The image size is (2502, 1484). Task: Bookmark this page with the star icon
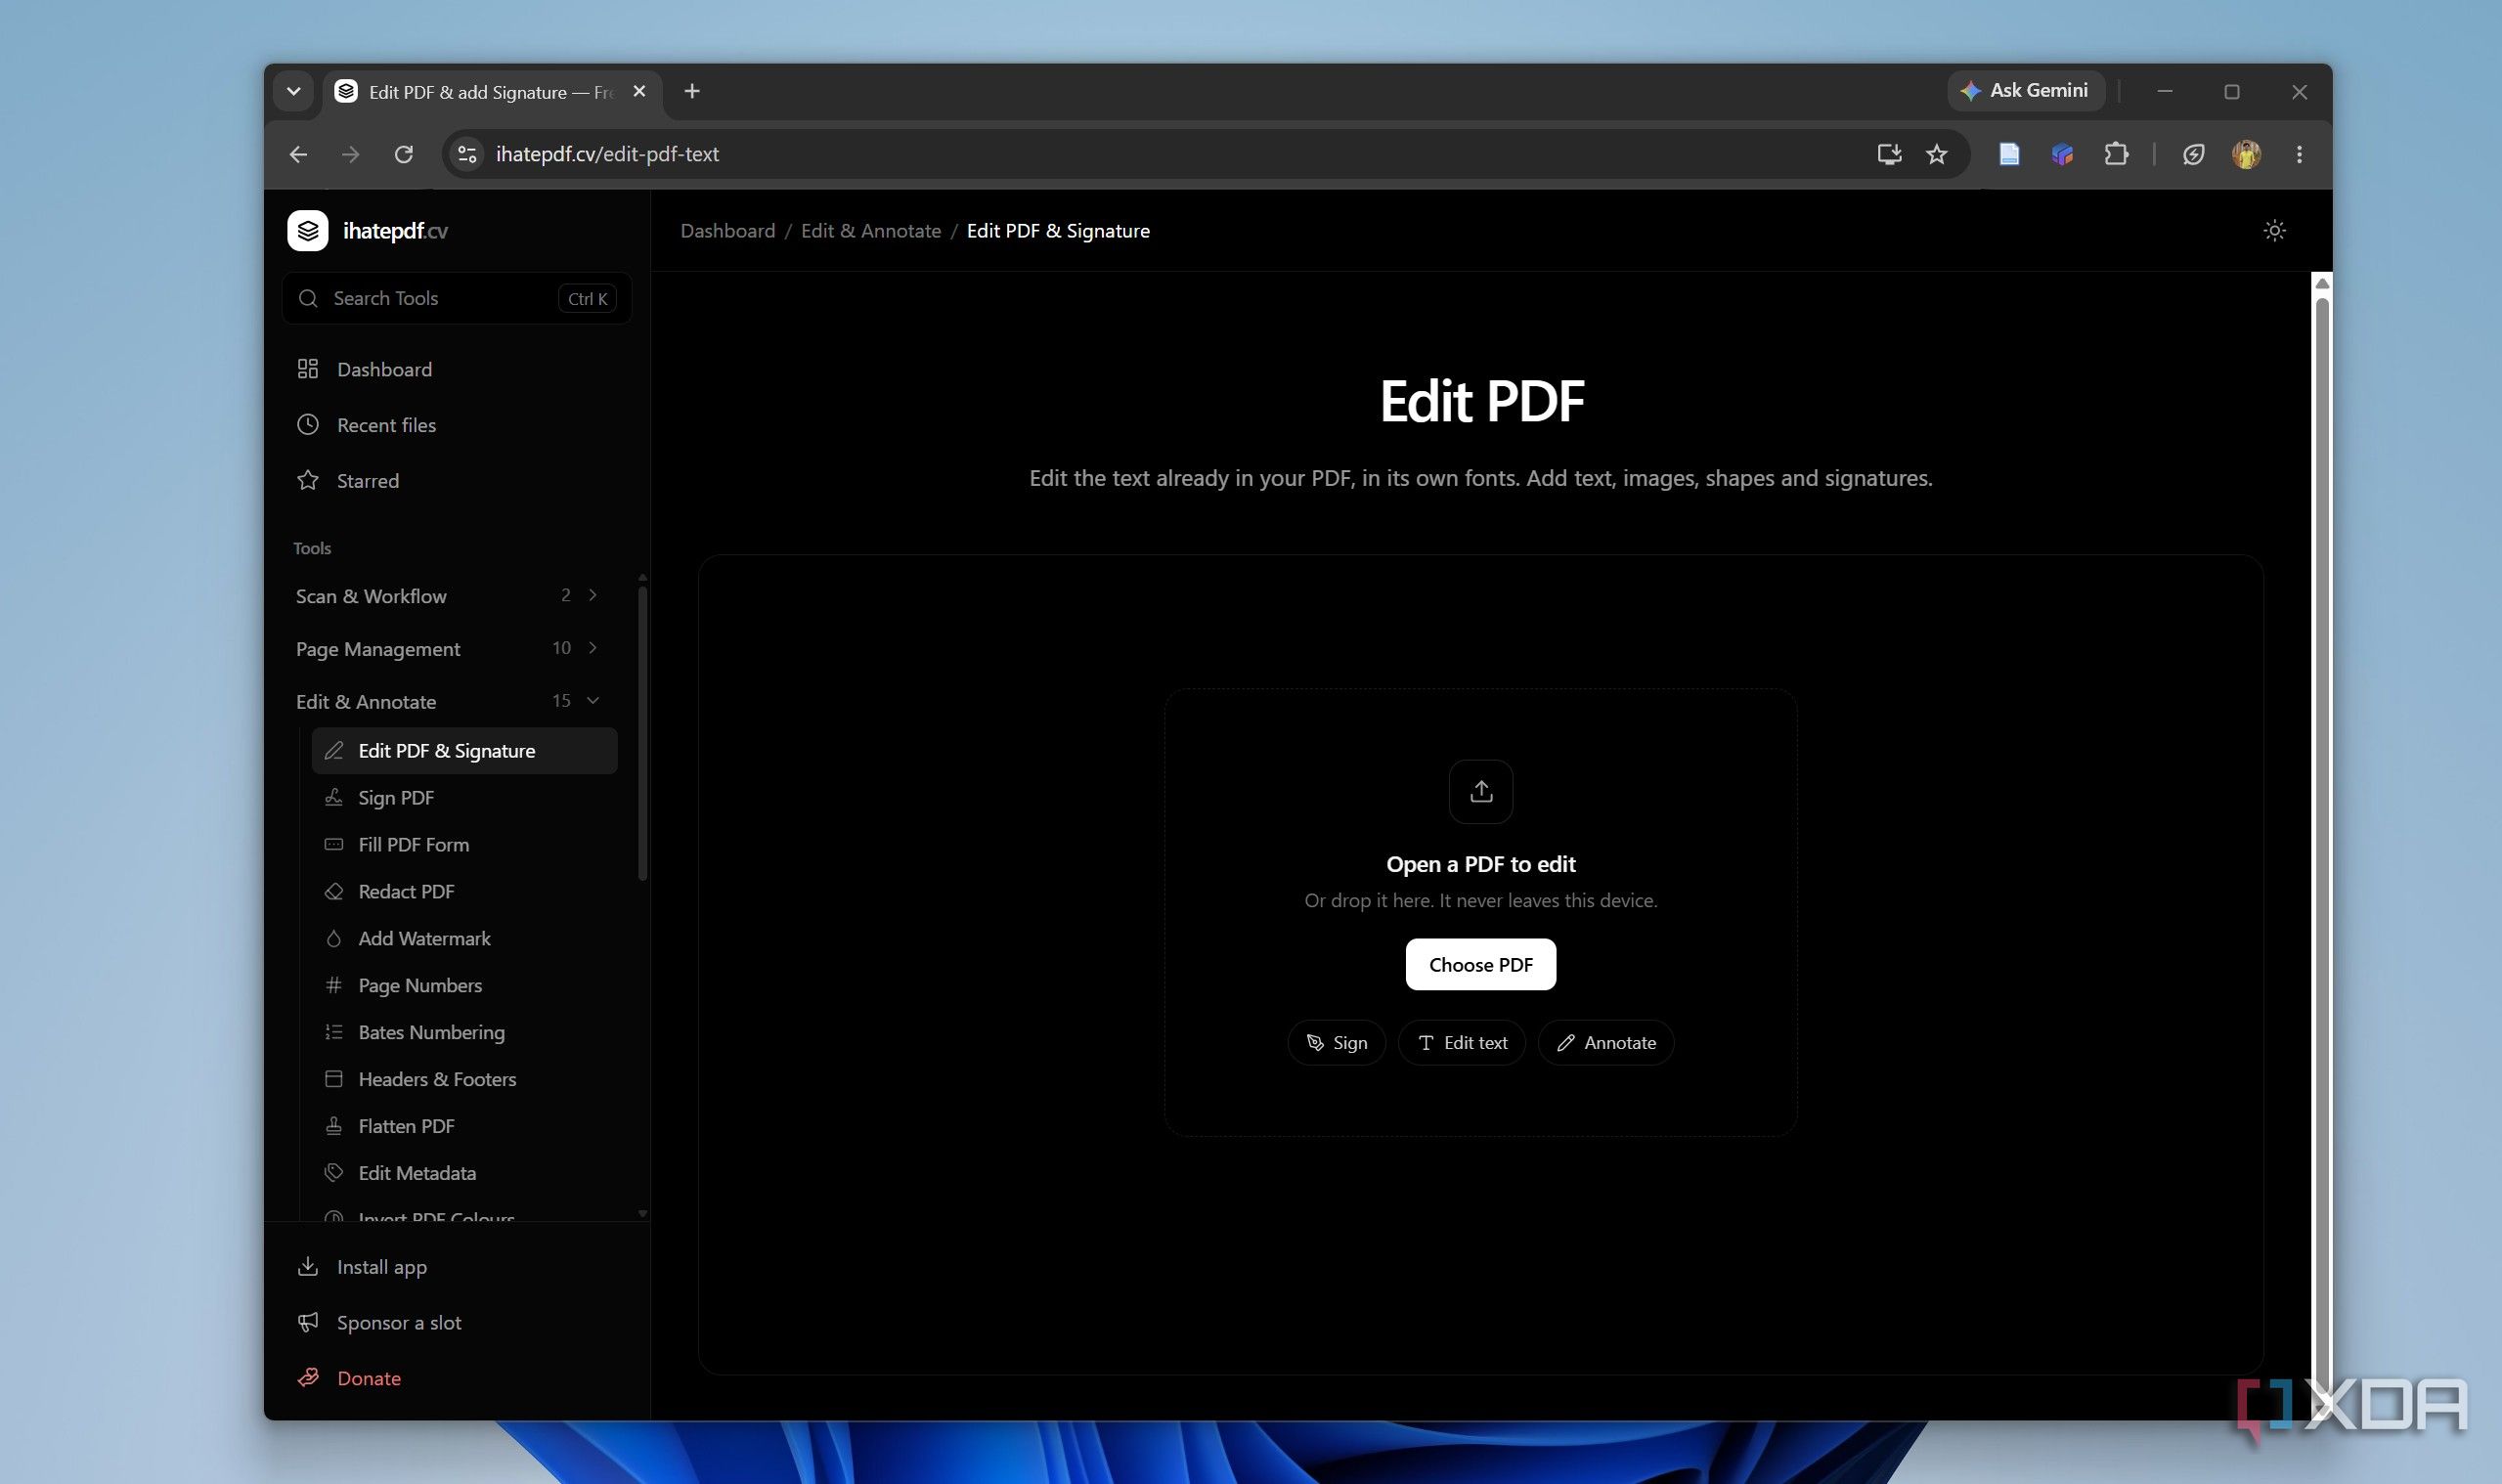coord(1936,154)
